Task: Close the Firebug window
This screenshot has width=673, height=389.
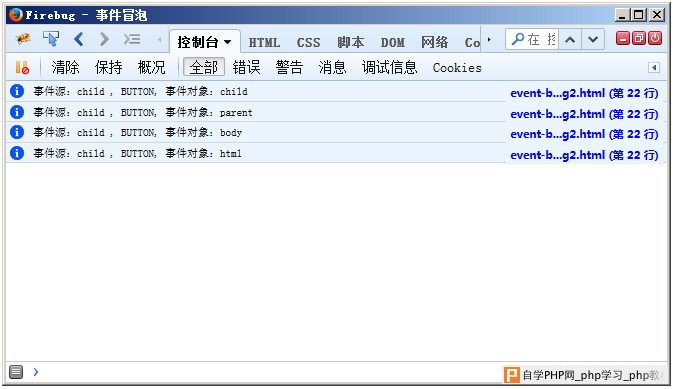Action: pyautogui.click(x=657, y=15)
